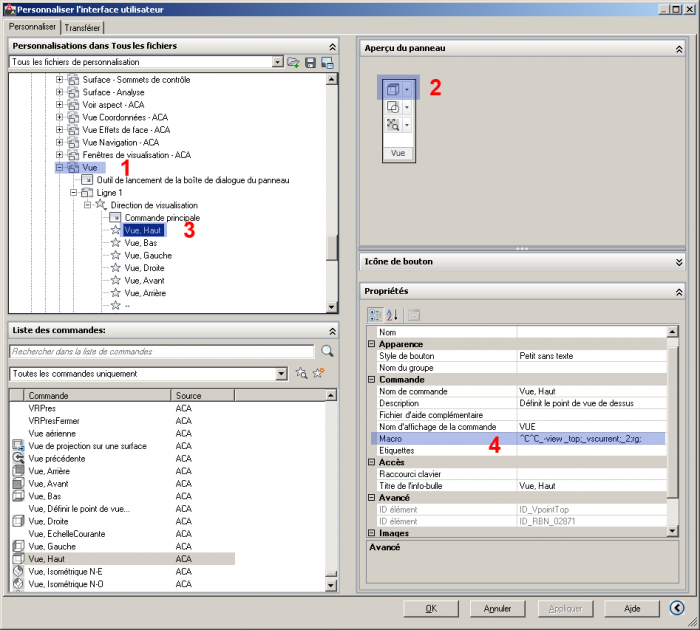Open the customization files dropdown list
The height and width of the screenshot is (630, 700).
277,63
